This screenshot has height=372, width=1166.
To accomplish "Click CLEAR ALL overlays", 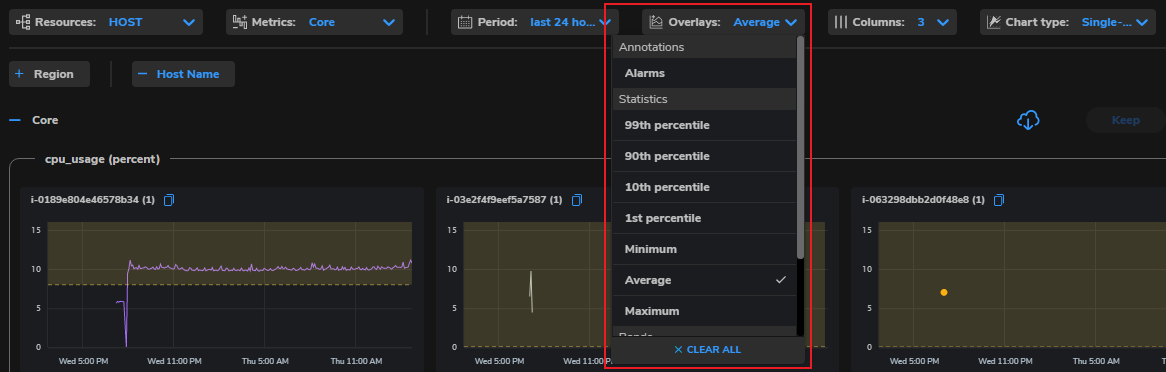I will pyautogui.click(x=707, y=350).
